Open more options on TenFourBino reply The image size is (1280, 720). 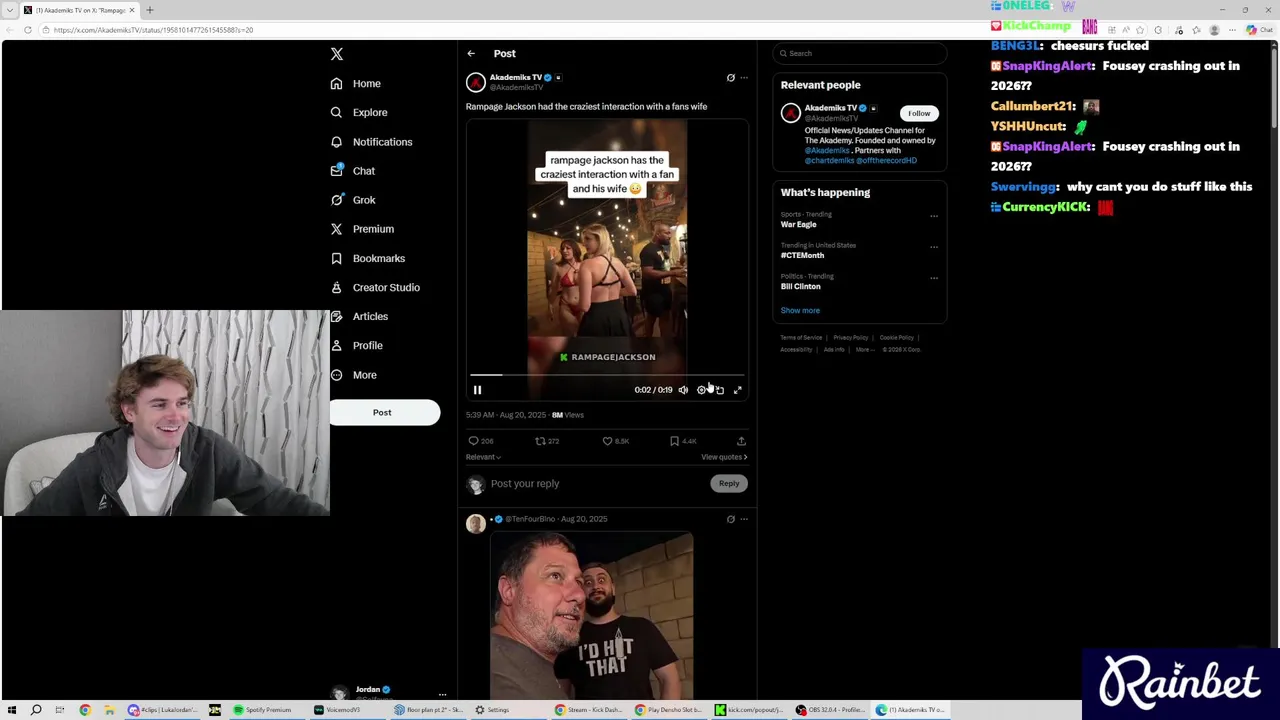tap(744, 519)
